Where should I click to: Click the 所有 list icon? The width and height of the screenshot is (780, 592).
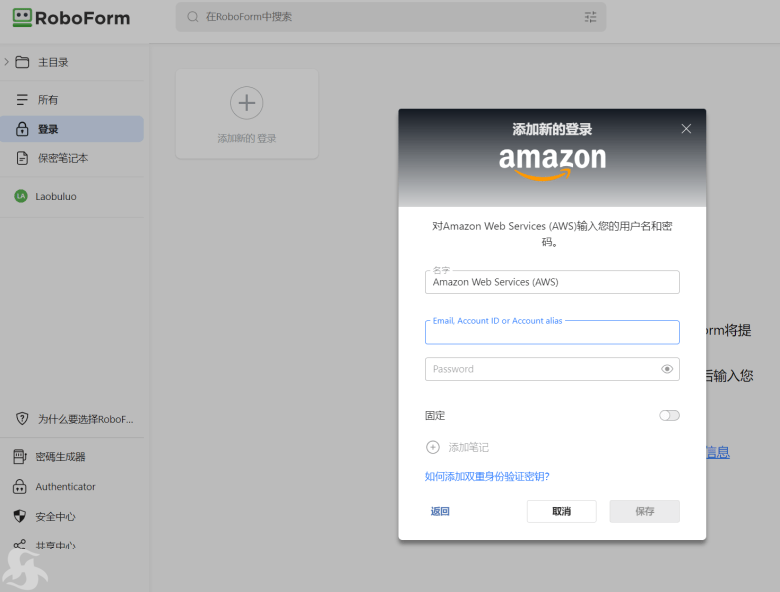click(22, 99)
